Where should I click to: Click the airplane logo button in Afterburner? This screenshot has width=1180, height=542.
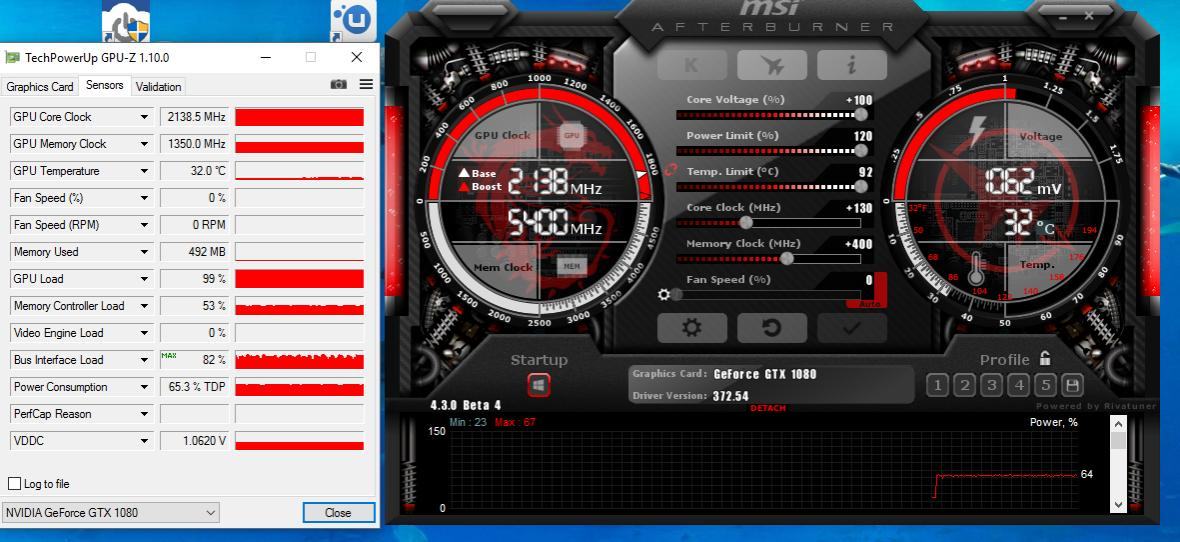(x=772, y=65)
